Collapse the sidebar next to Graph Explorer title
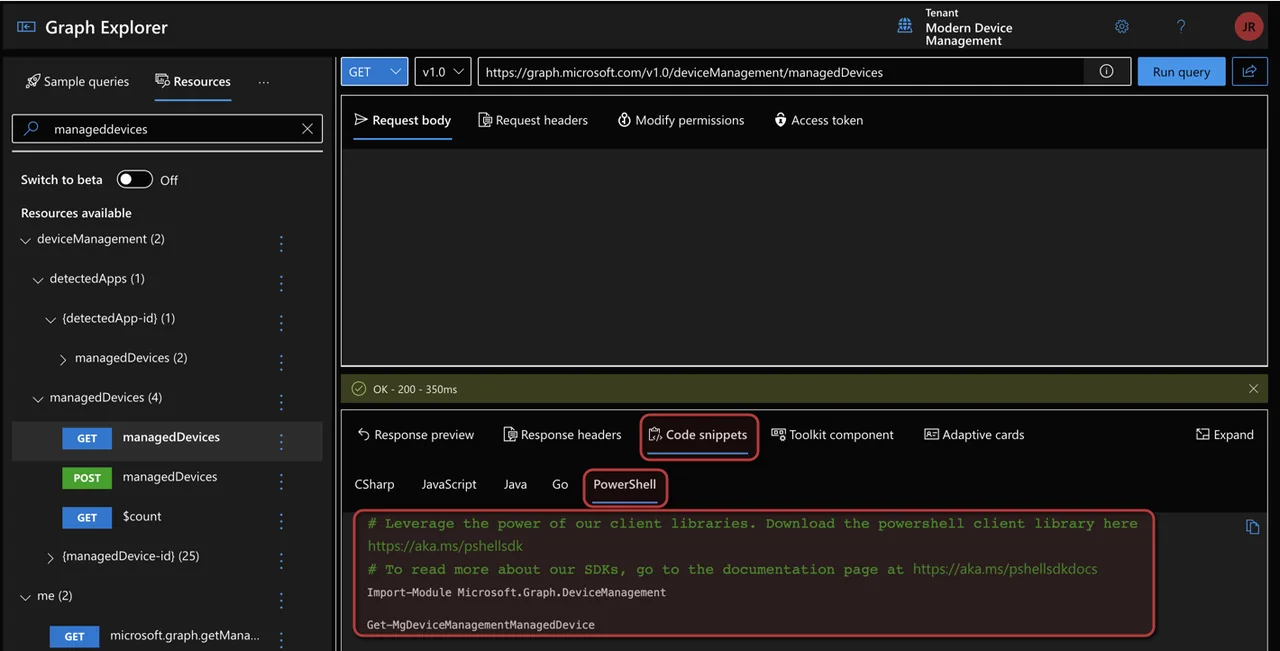The height and width of the screenshot is (651, 1280). (26, 27)
